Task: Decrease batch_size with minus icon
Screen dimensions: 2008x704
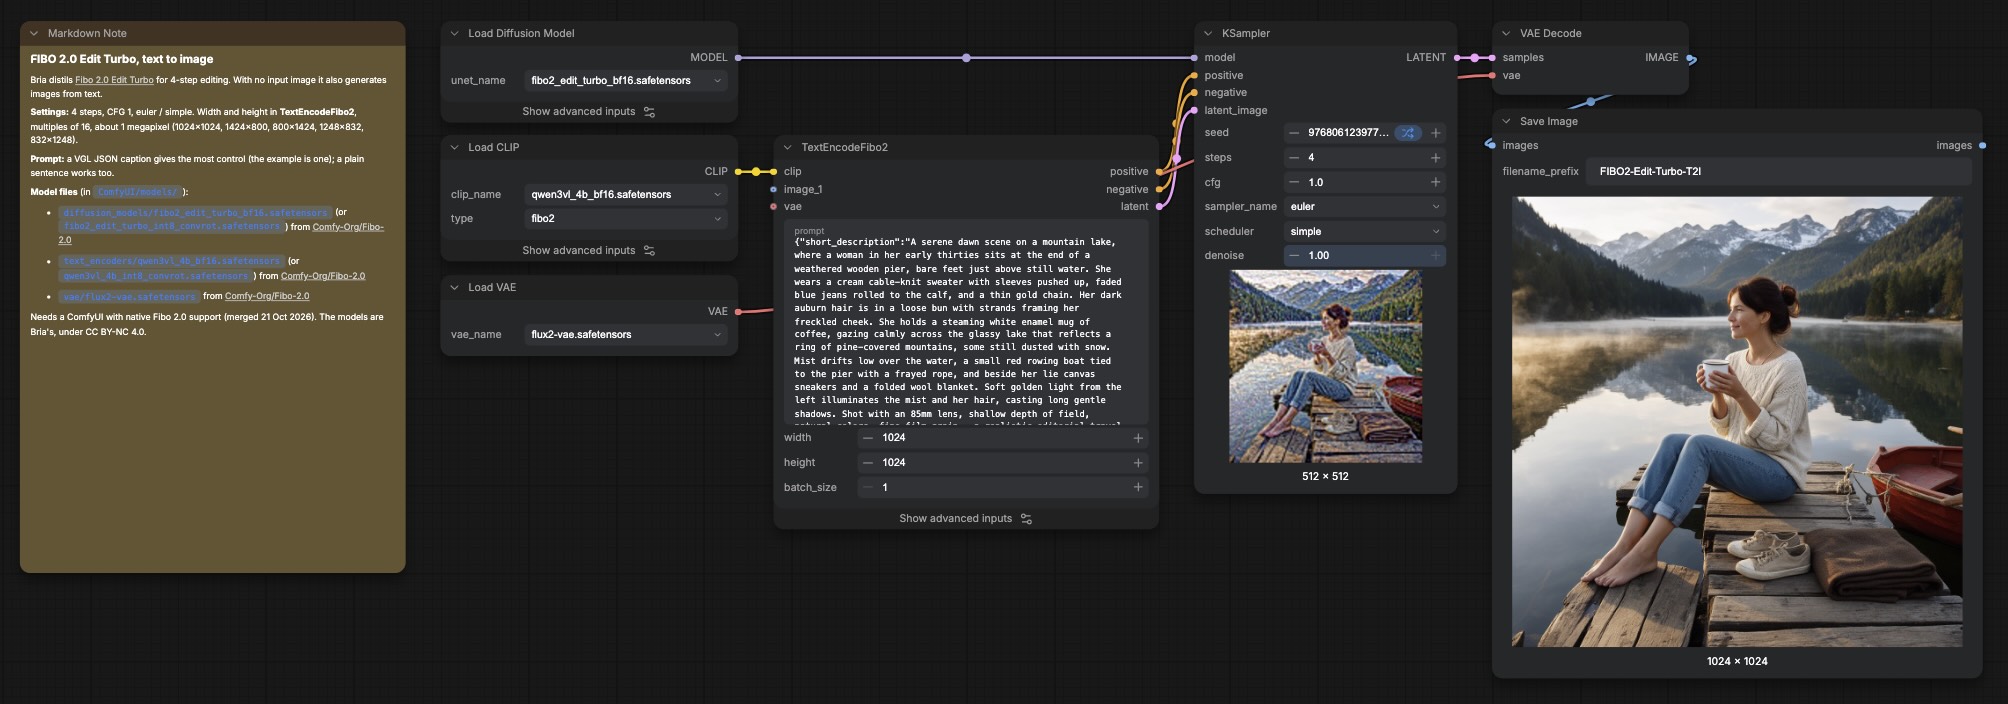Action: pos(868,487)
